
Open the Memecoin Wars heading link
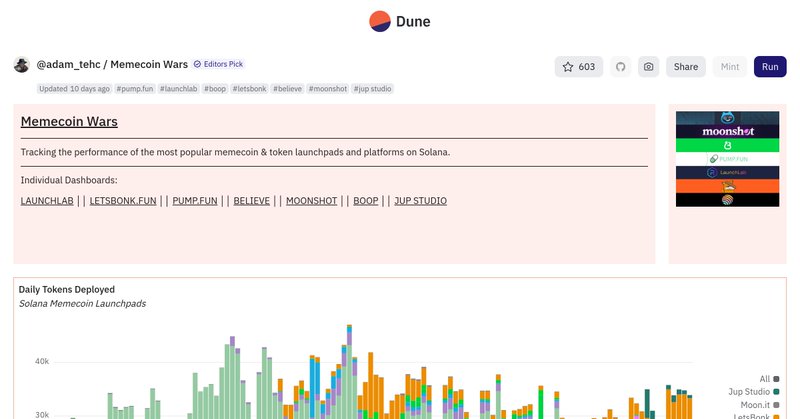pyautogui.click(x=69, y=121)
